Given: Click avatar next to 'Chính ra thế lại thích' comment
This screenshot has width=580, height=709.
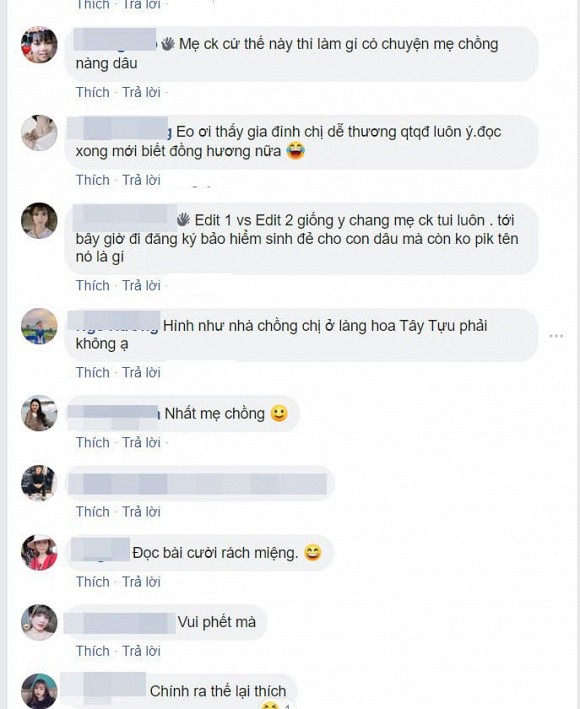Looking at the screenshot, I should click(39, 691).
